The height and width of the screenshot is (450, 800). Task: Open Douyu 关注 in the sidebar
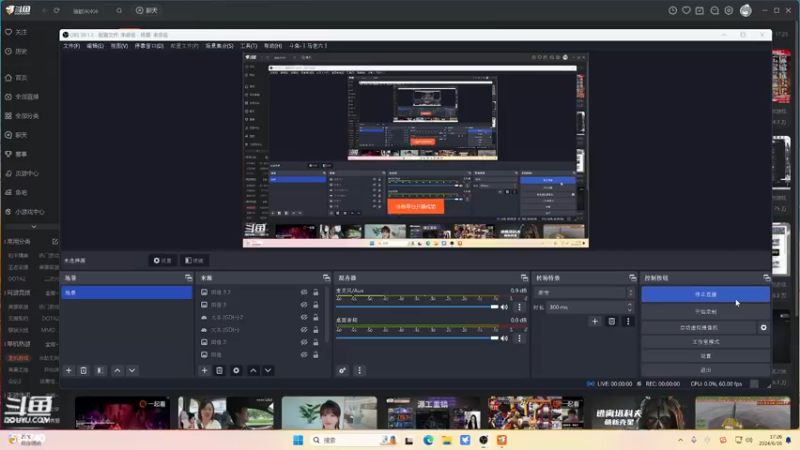[x=16, y=32]
